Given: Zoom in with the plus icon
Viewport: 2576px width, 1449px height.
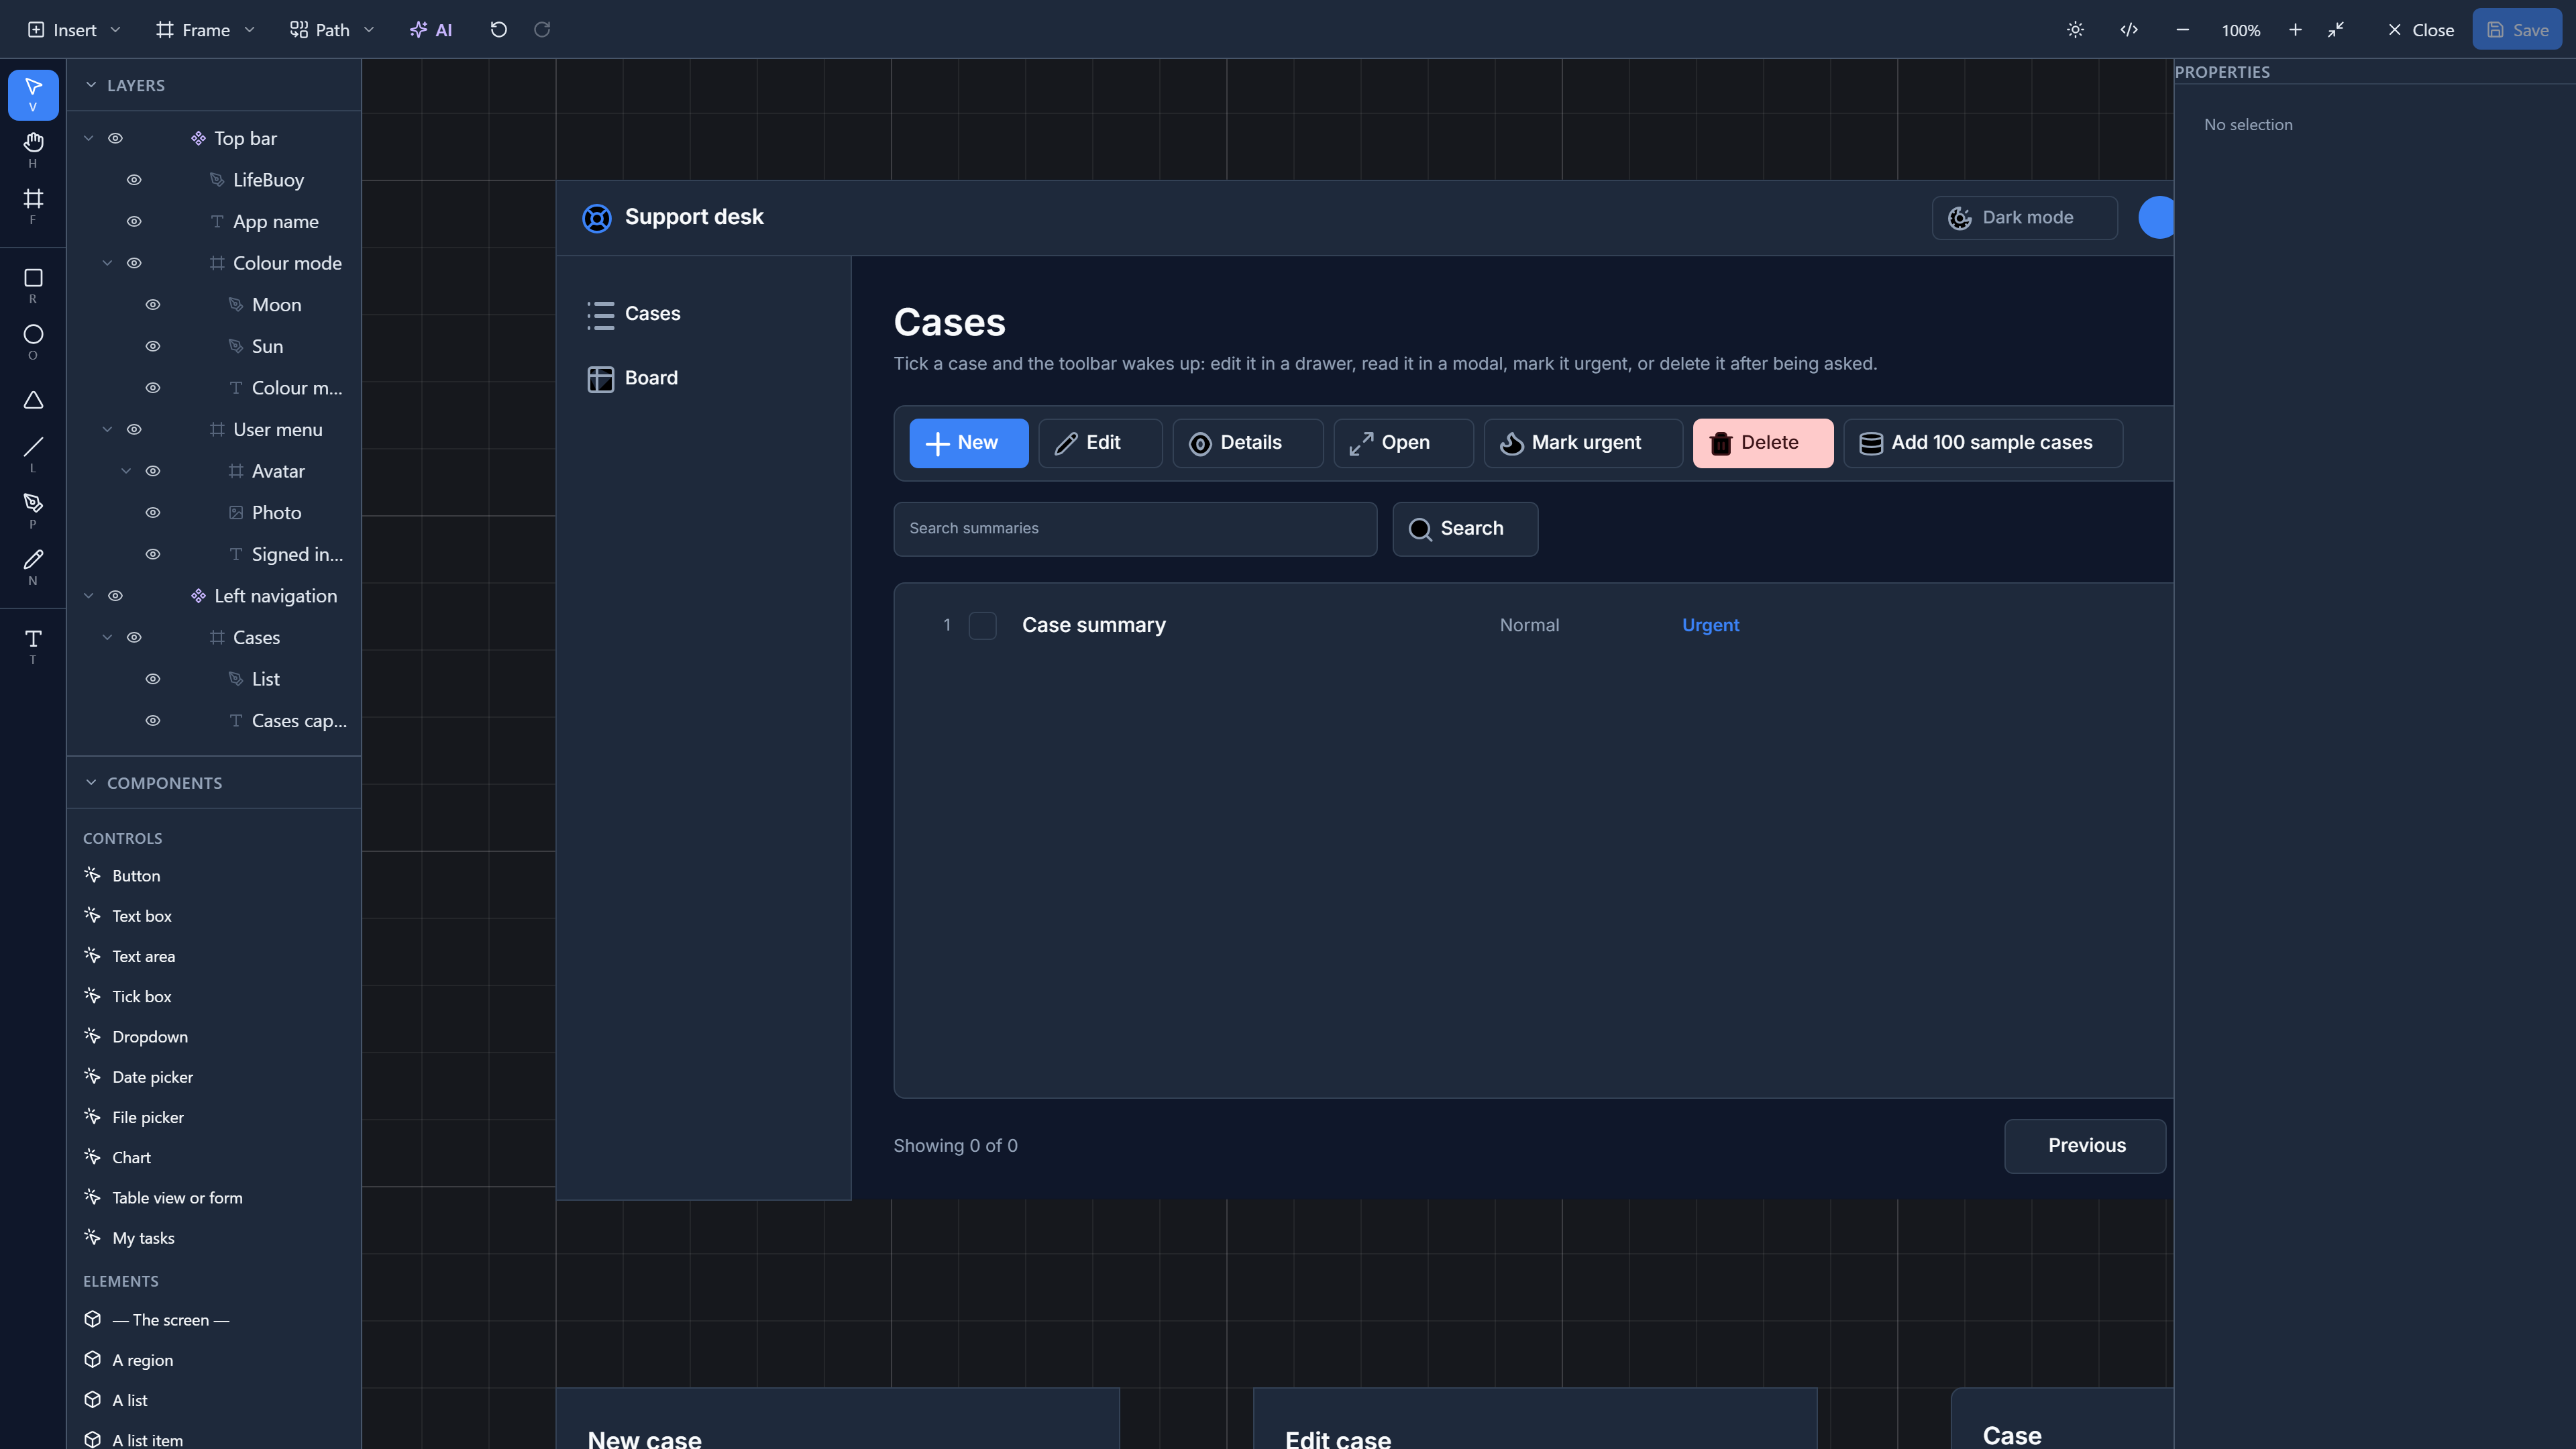Looking at the screenshot, I should point(2295,30).
